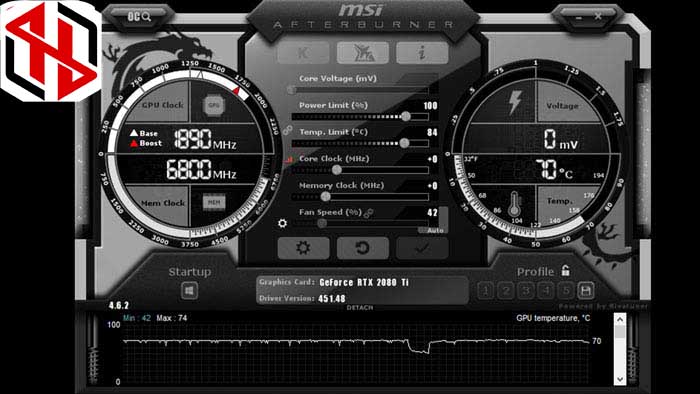Save profile with the floppy disk icon
This screenshot has width=700, height=394.
tap(586, 291)
